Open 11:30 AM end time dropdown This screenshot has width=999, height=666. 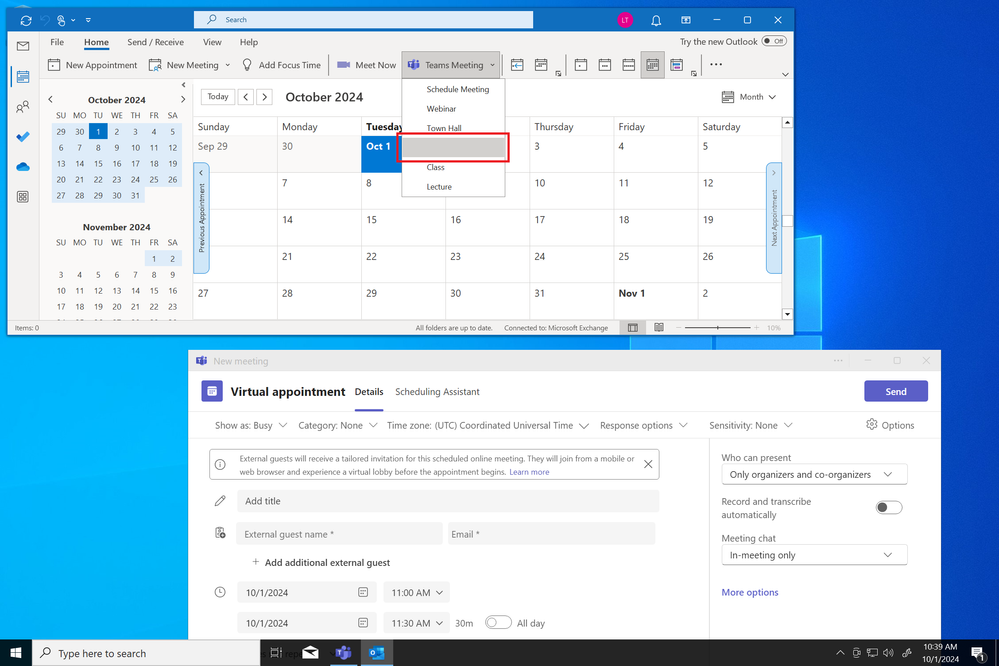(417, 623)
